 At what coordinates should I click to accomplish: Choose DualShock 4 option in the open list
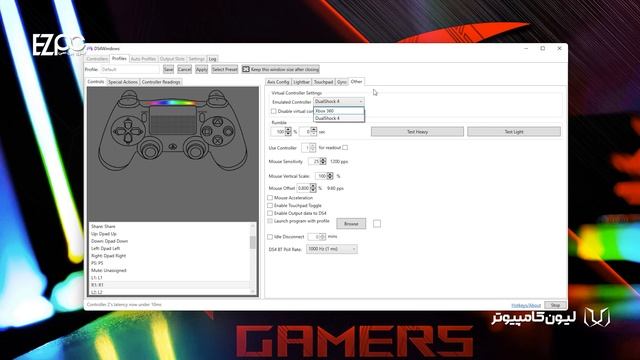pos(339,118)
